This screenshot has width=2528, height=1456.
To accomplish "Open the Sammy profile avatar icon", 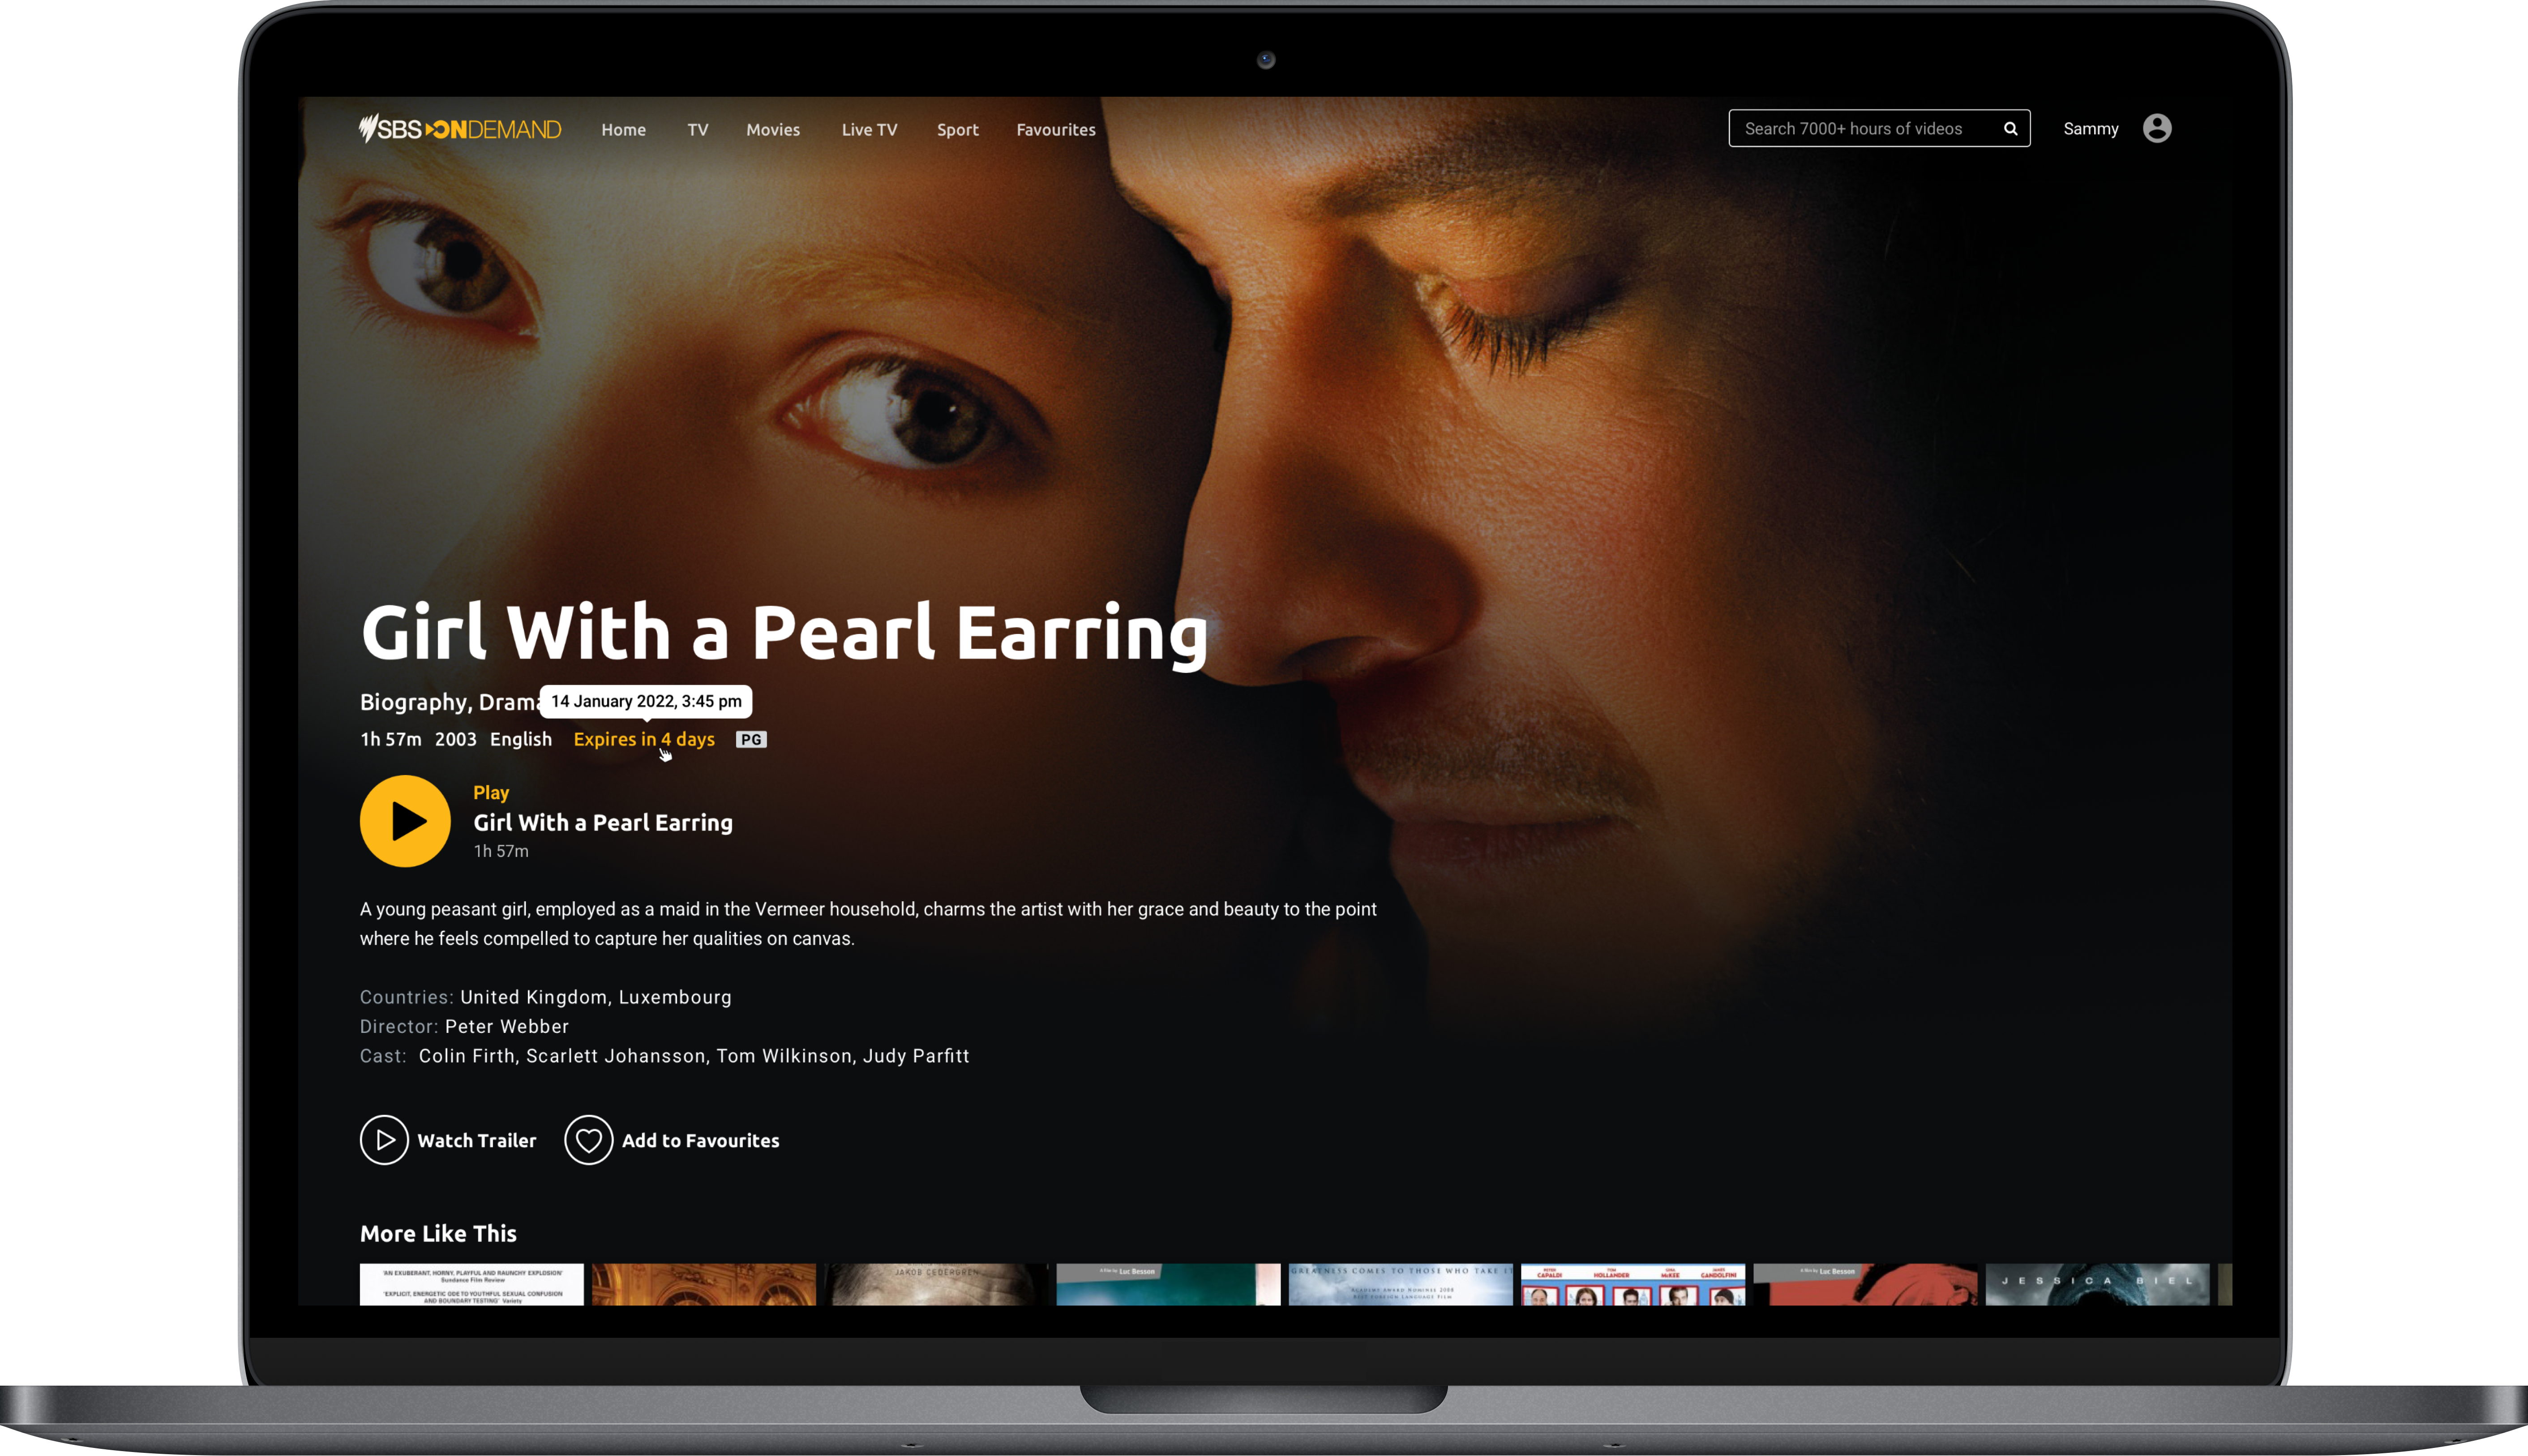I will [x=2157, y=129].
